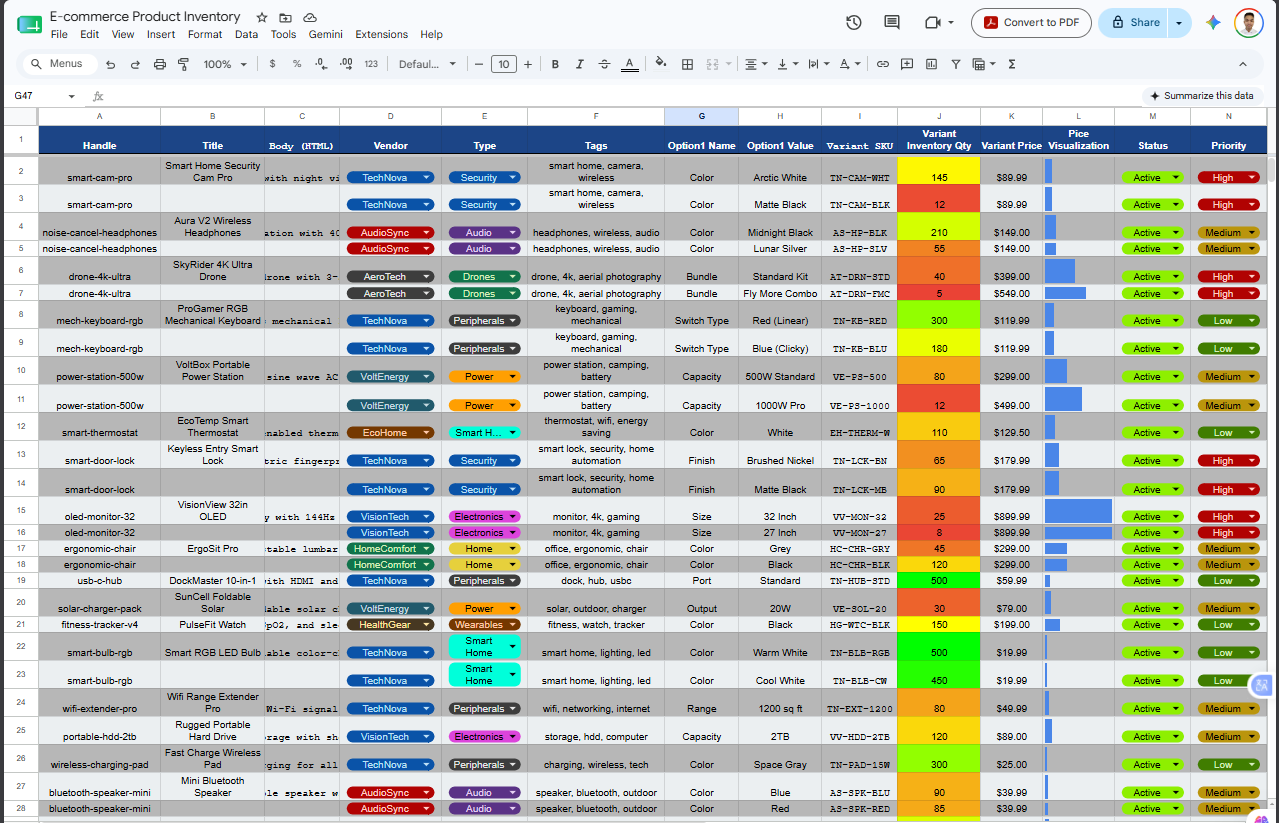1279x823 pixels.
Task: Select the TN-HUB-STD SKU cell
Action: tap(859, 580)
